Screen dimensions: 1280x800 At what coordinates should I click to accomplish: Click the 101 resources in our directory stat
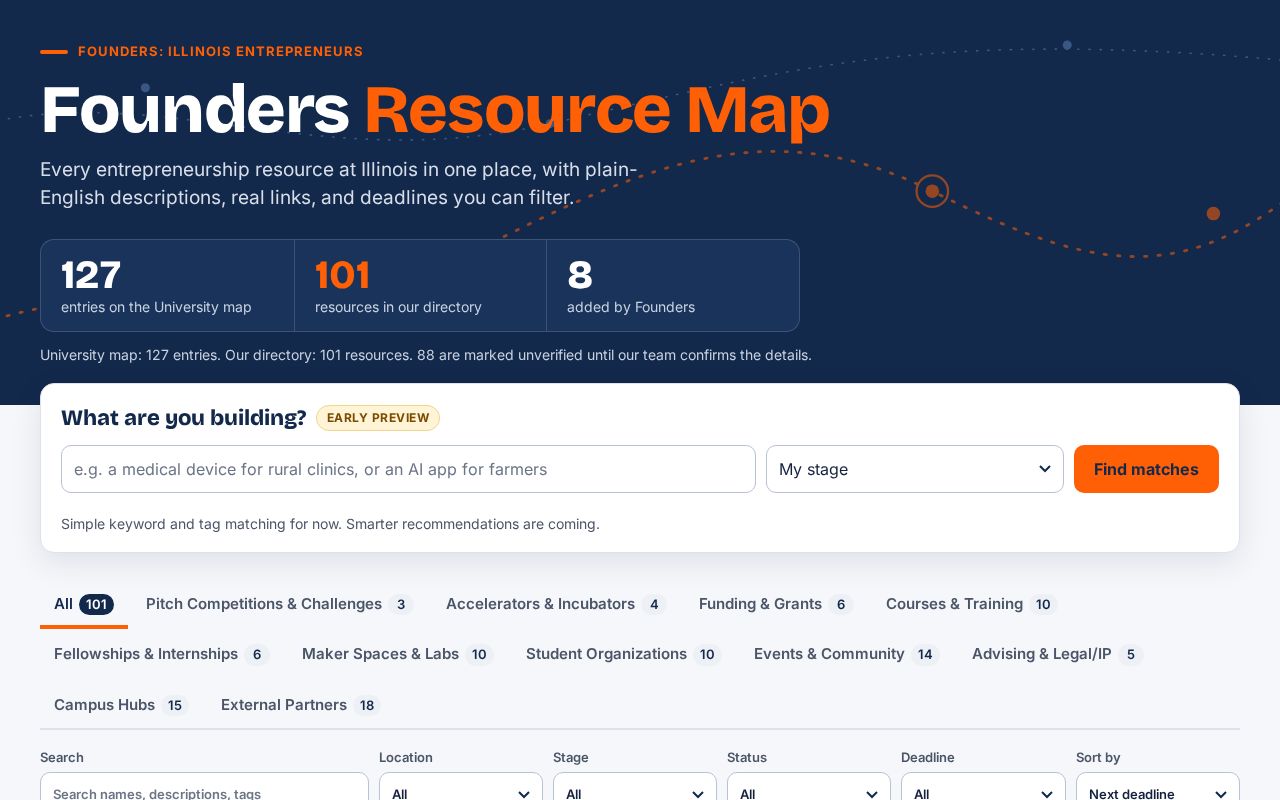coord(420,285)
